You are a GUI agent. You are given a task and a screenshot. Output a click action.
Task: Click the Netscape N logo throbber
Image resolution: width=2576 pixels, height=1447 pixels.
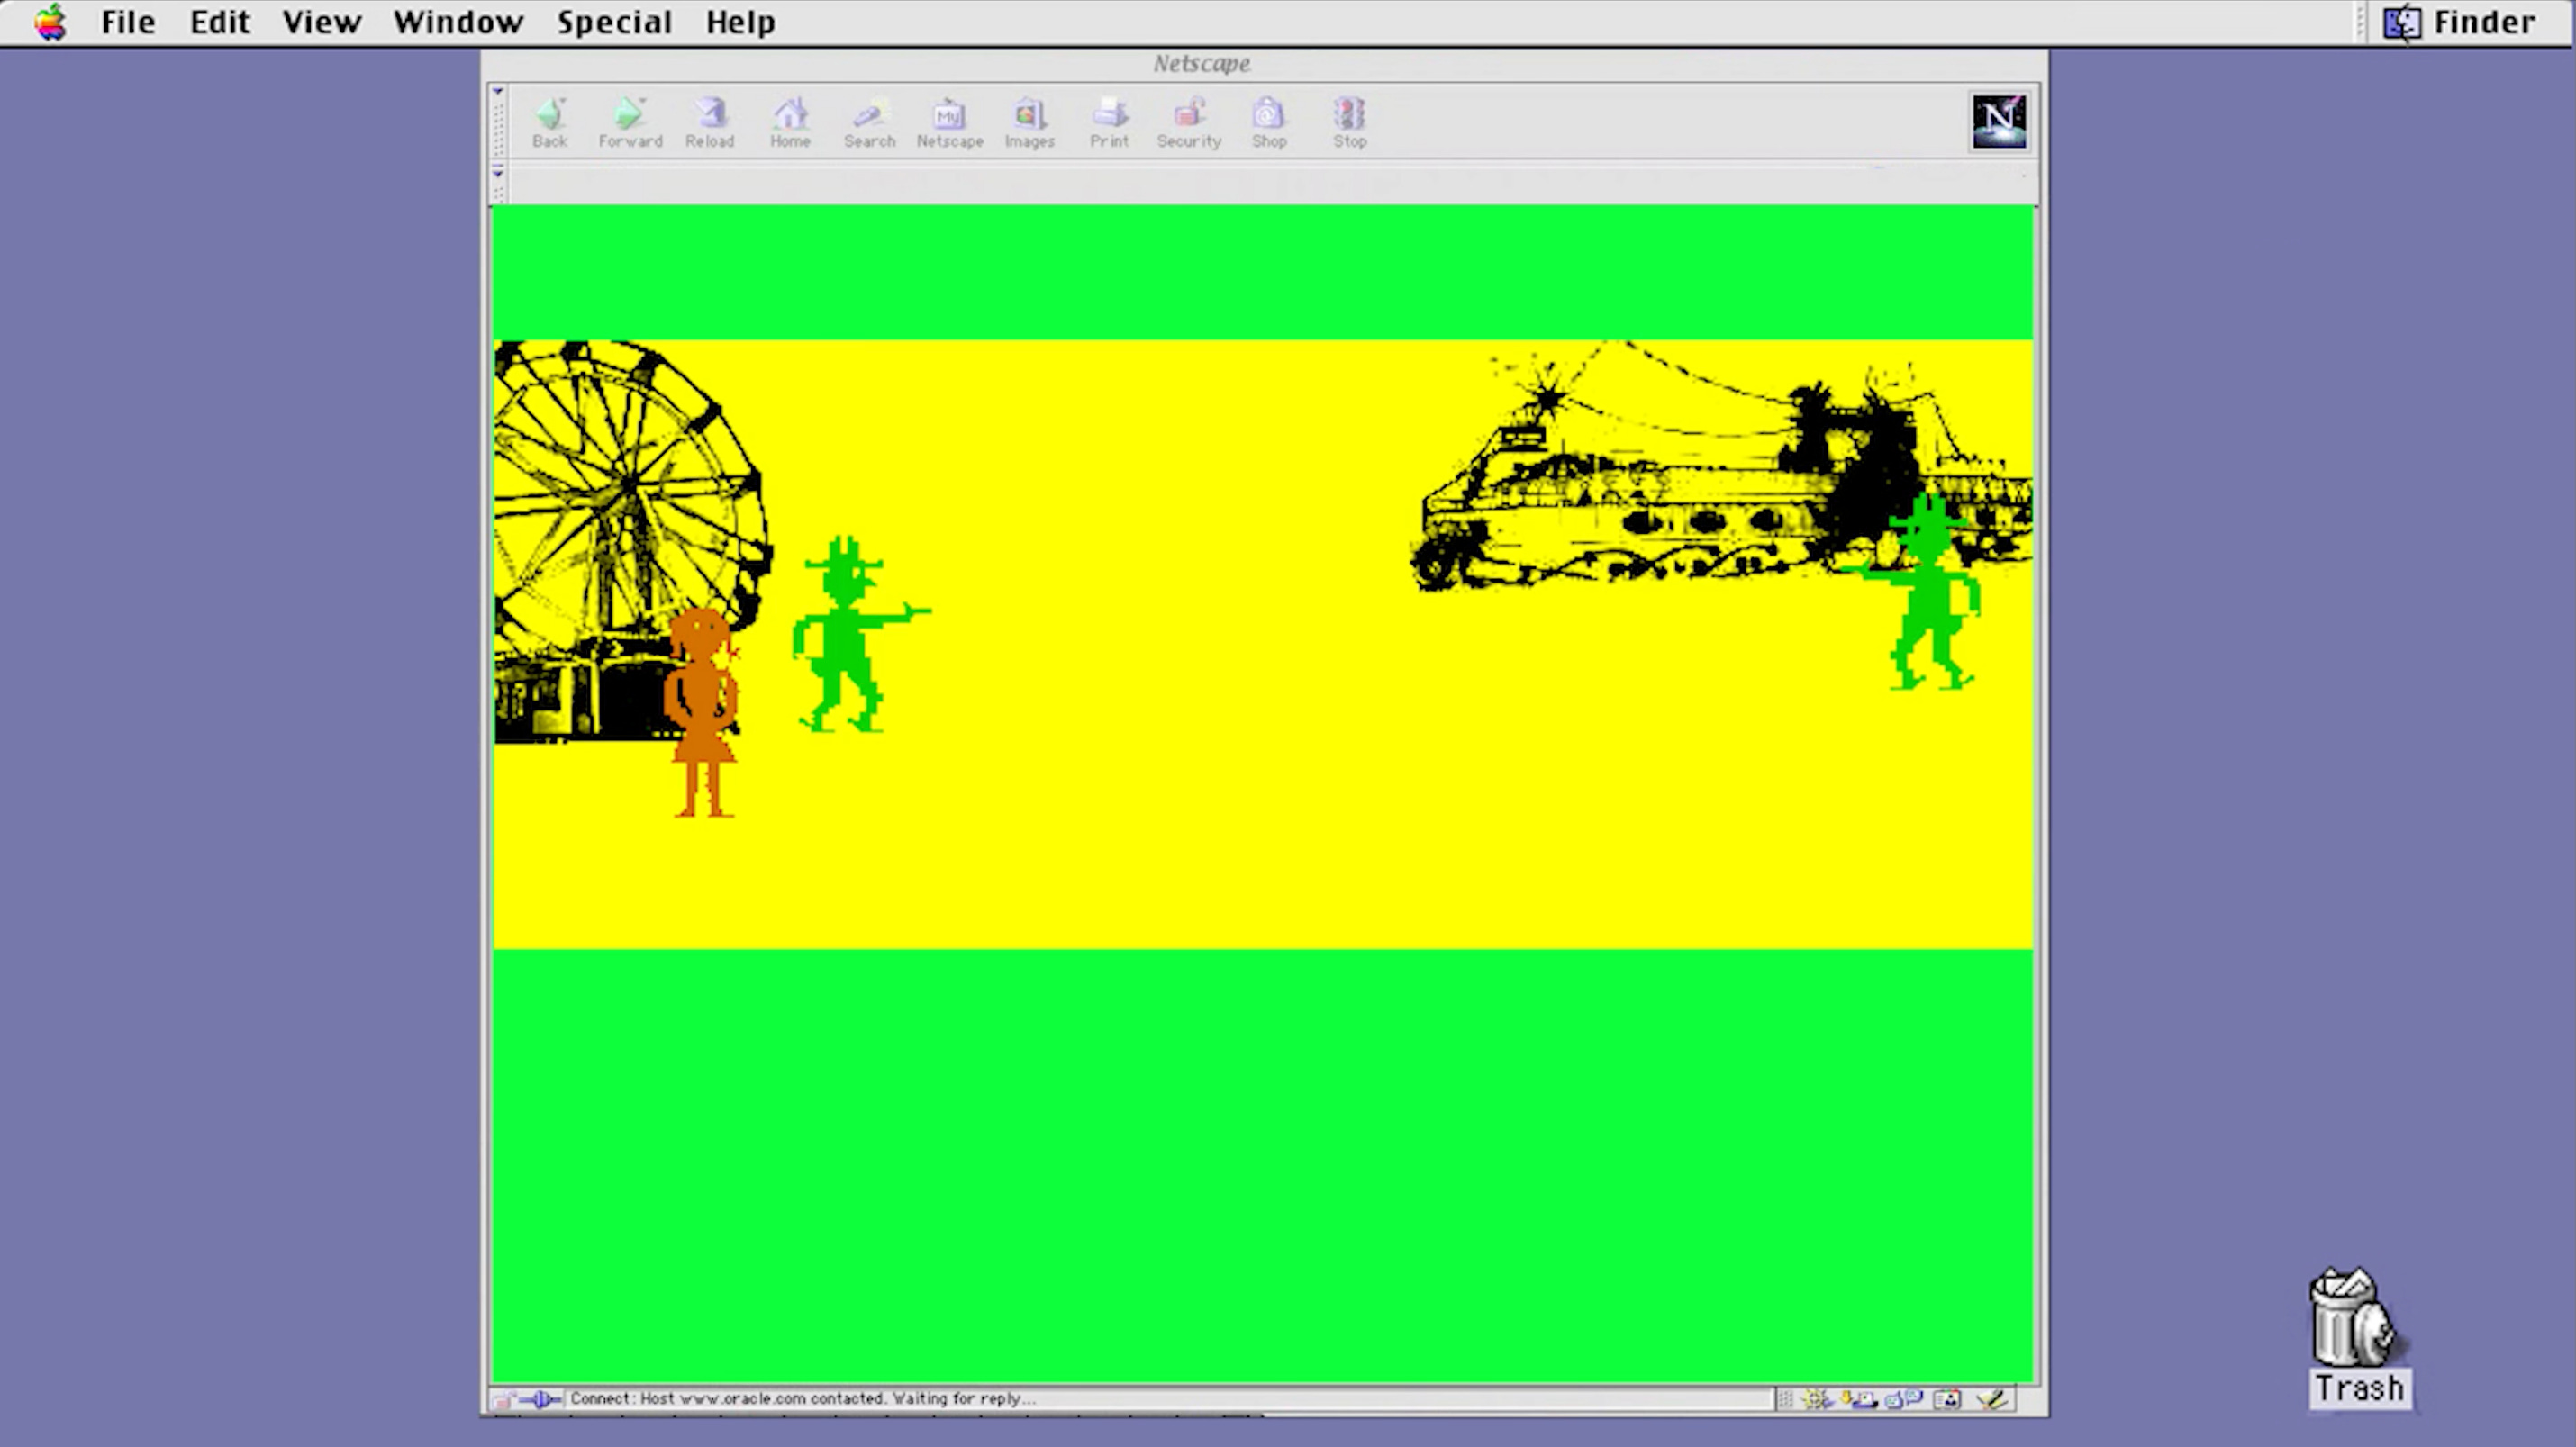point(1998,121)
